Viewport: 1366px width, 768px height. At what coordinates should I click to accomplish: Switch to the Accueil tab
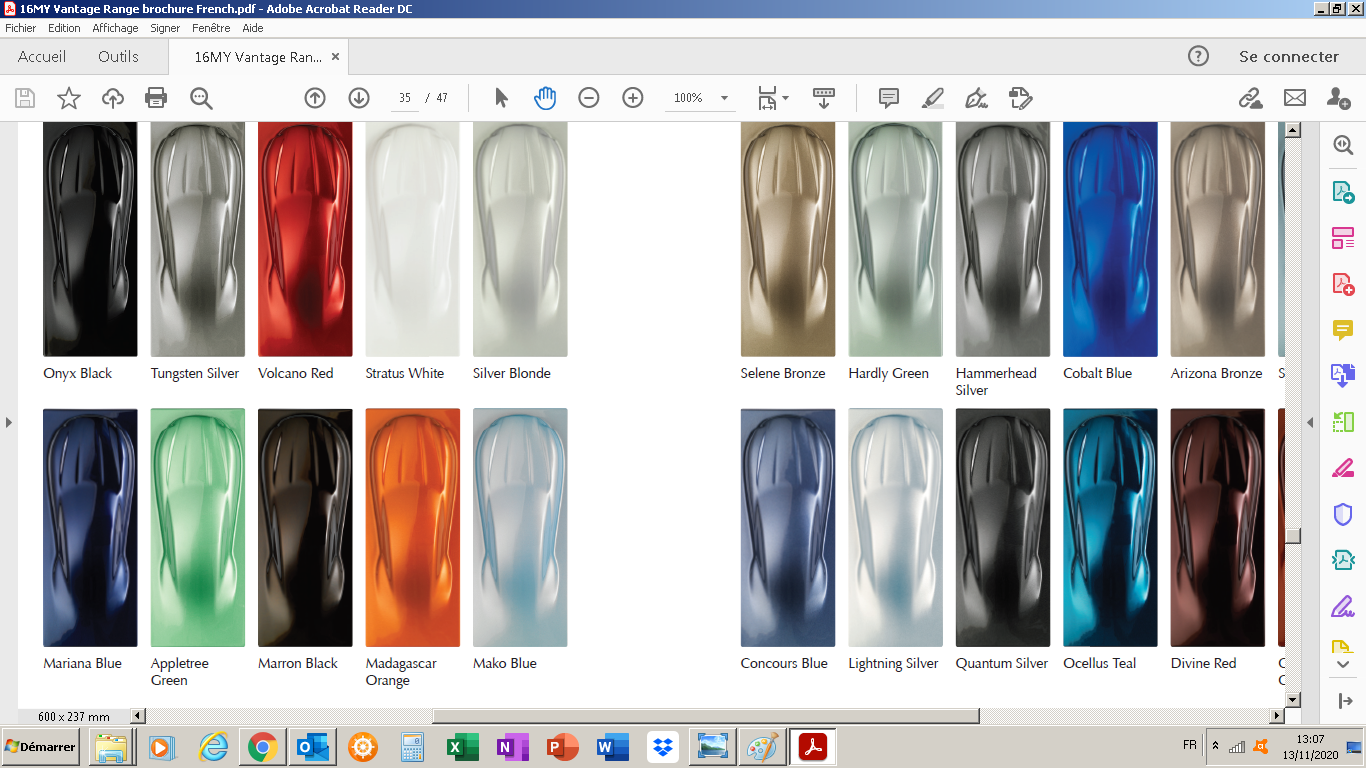click(42, 56)
